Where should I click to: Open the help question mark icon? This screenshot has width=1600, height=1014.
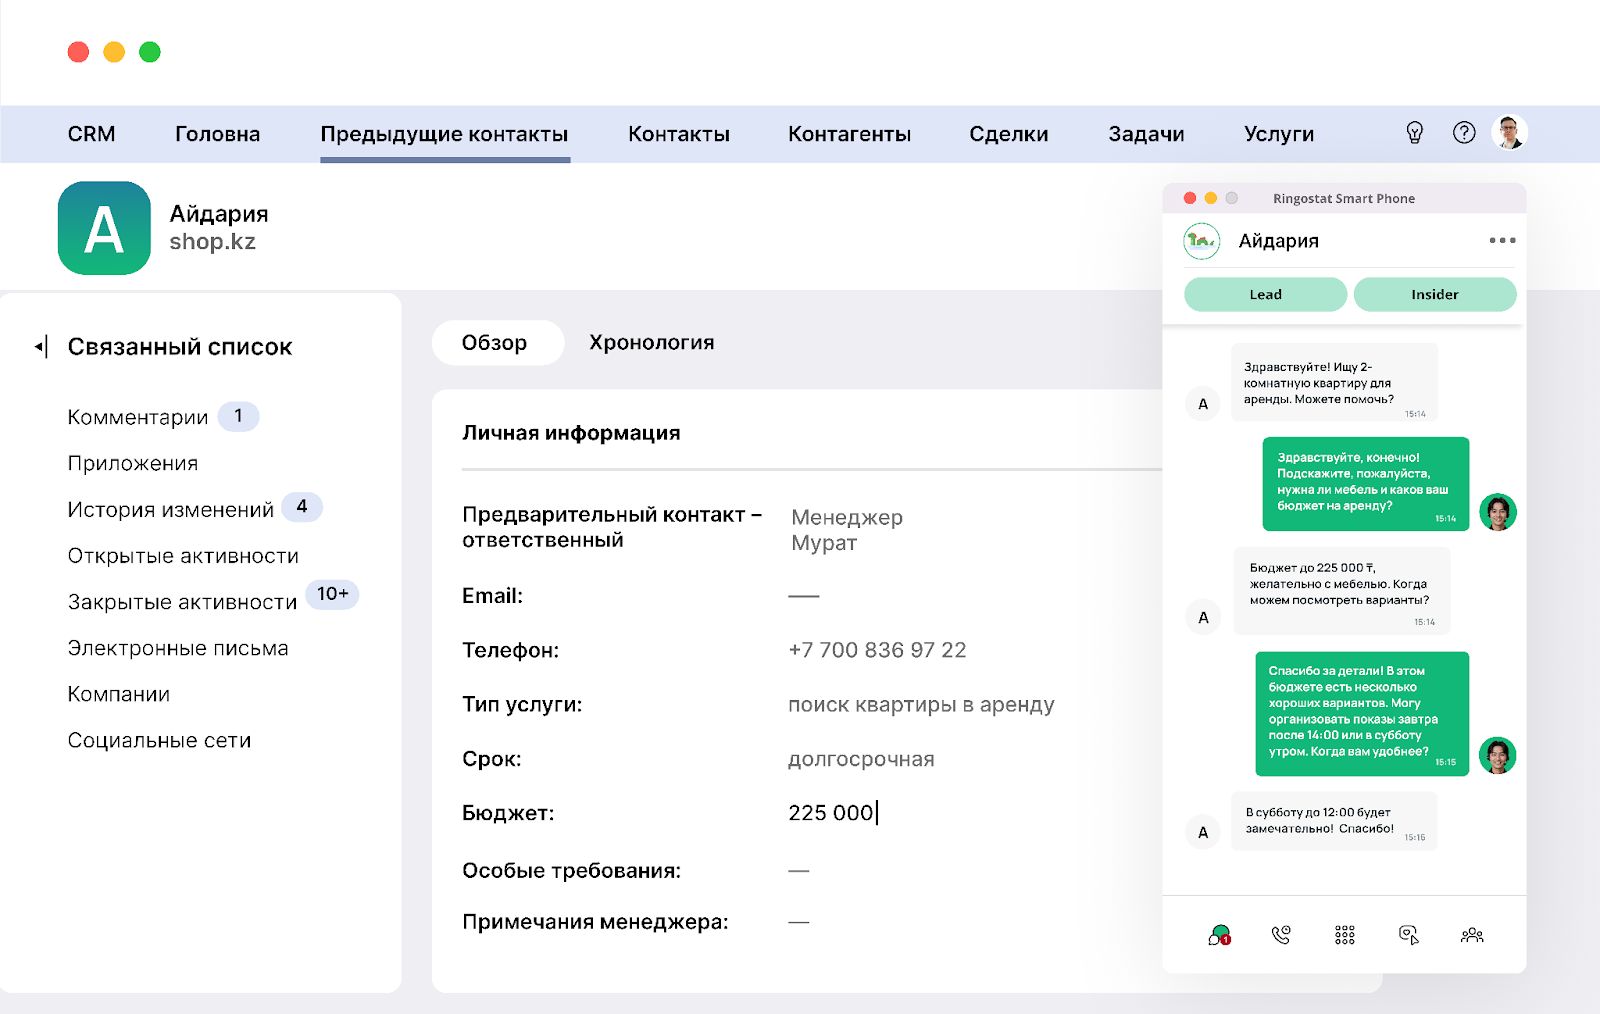pyautogui.click(x=1464, y=133)
